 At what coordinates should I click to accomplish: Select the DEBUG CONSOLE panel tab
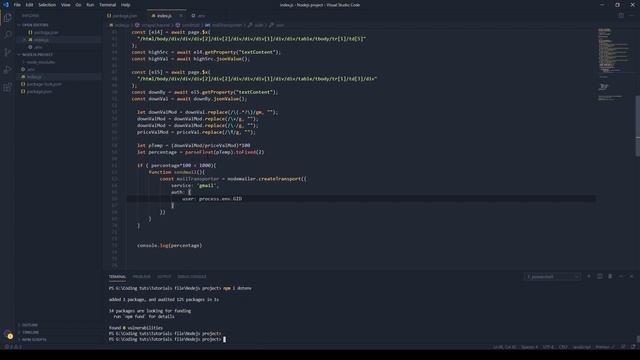[x=192, y=277]
